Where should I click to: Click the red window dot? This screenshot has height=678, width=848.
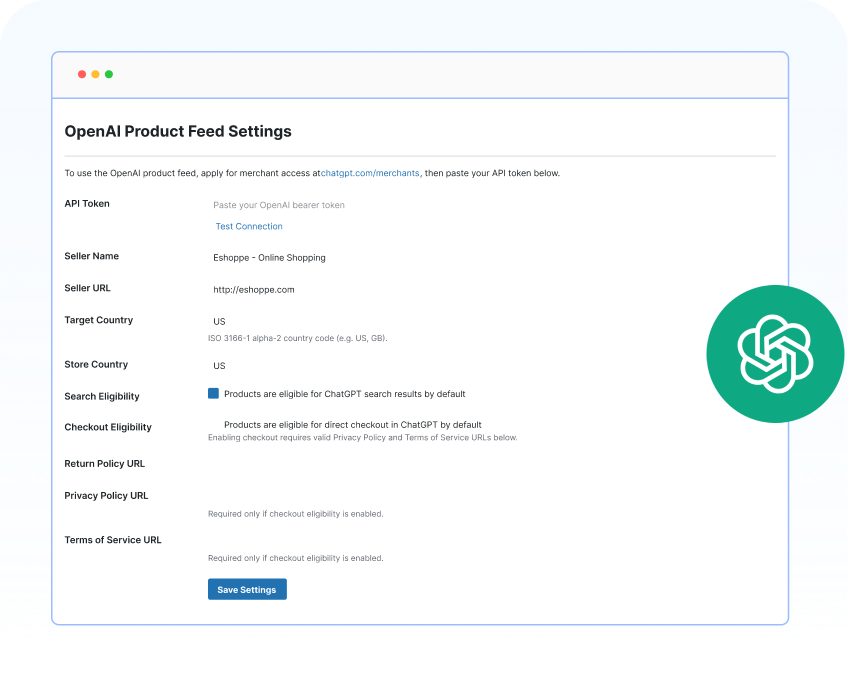(x=82, y=74)
